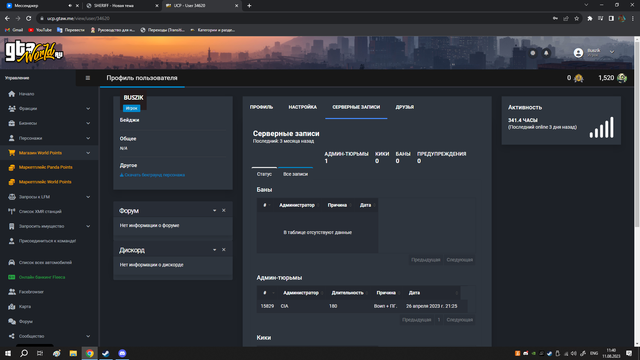Click the Форум chat bubbles icon
Viewport: 640px width, 360px height.
coord(11,322)
